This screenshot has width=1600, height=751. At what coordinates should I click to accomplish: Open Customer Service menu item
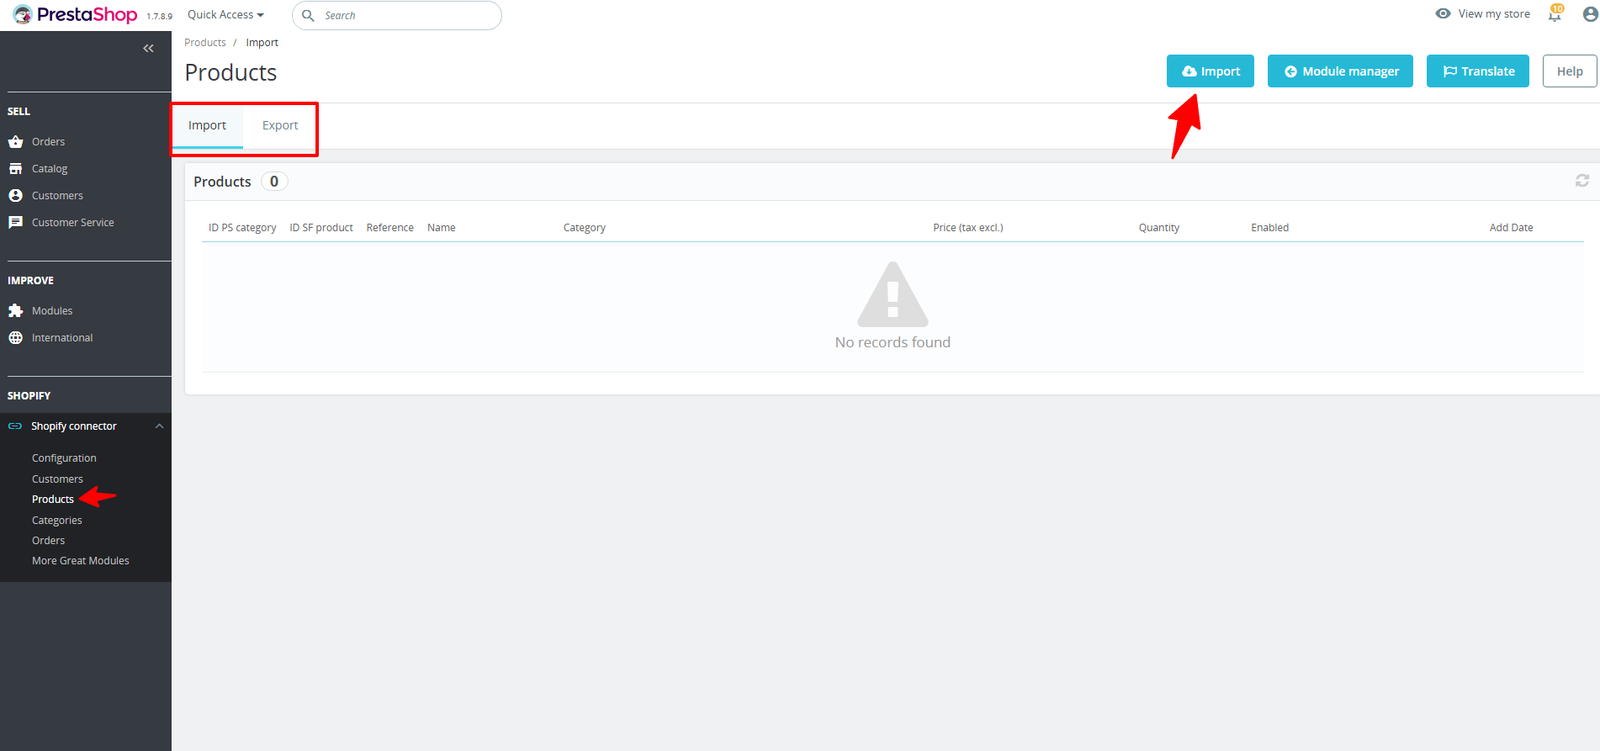[x=73, y=223]
